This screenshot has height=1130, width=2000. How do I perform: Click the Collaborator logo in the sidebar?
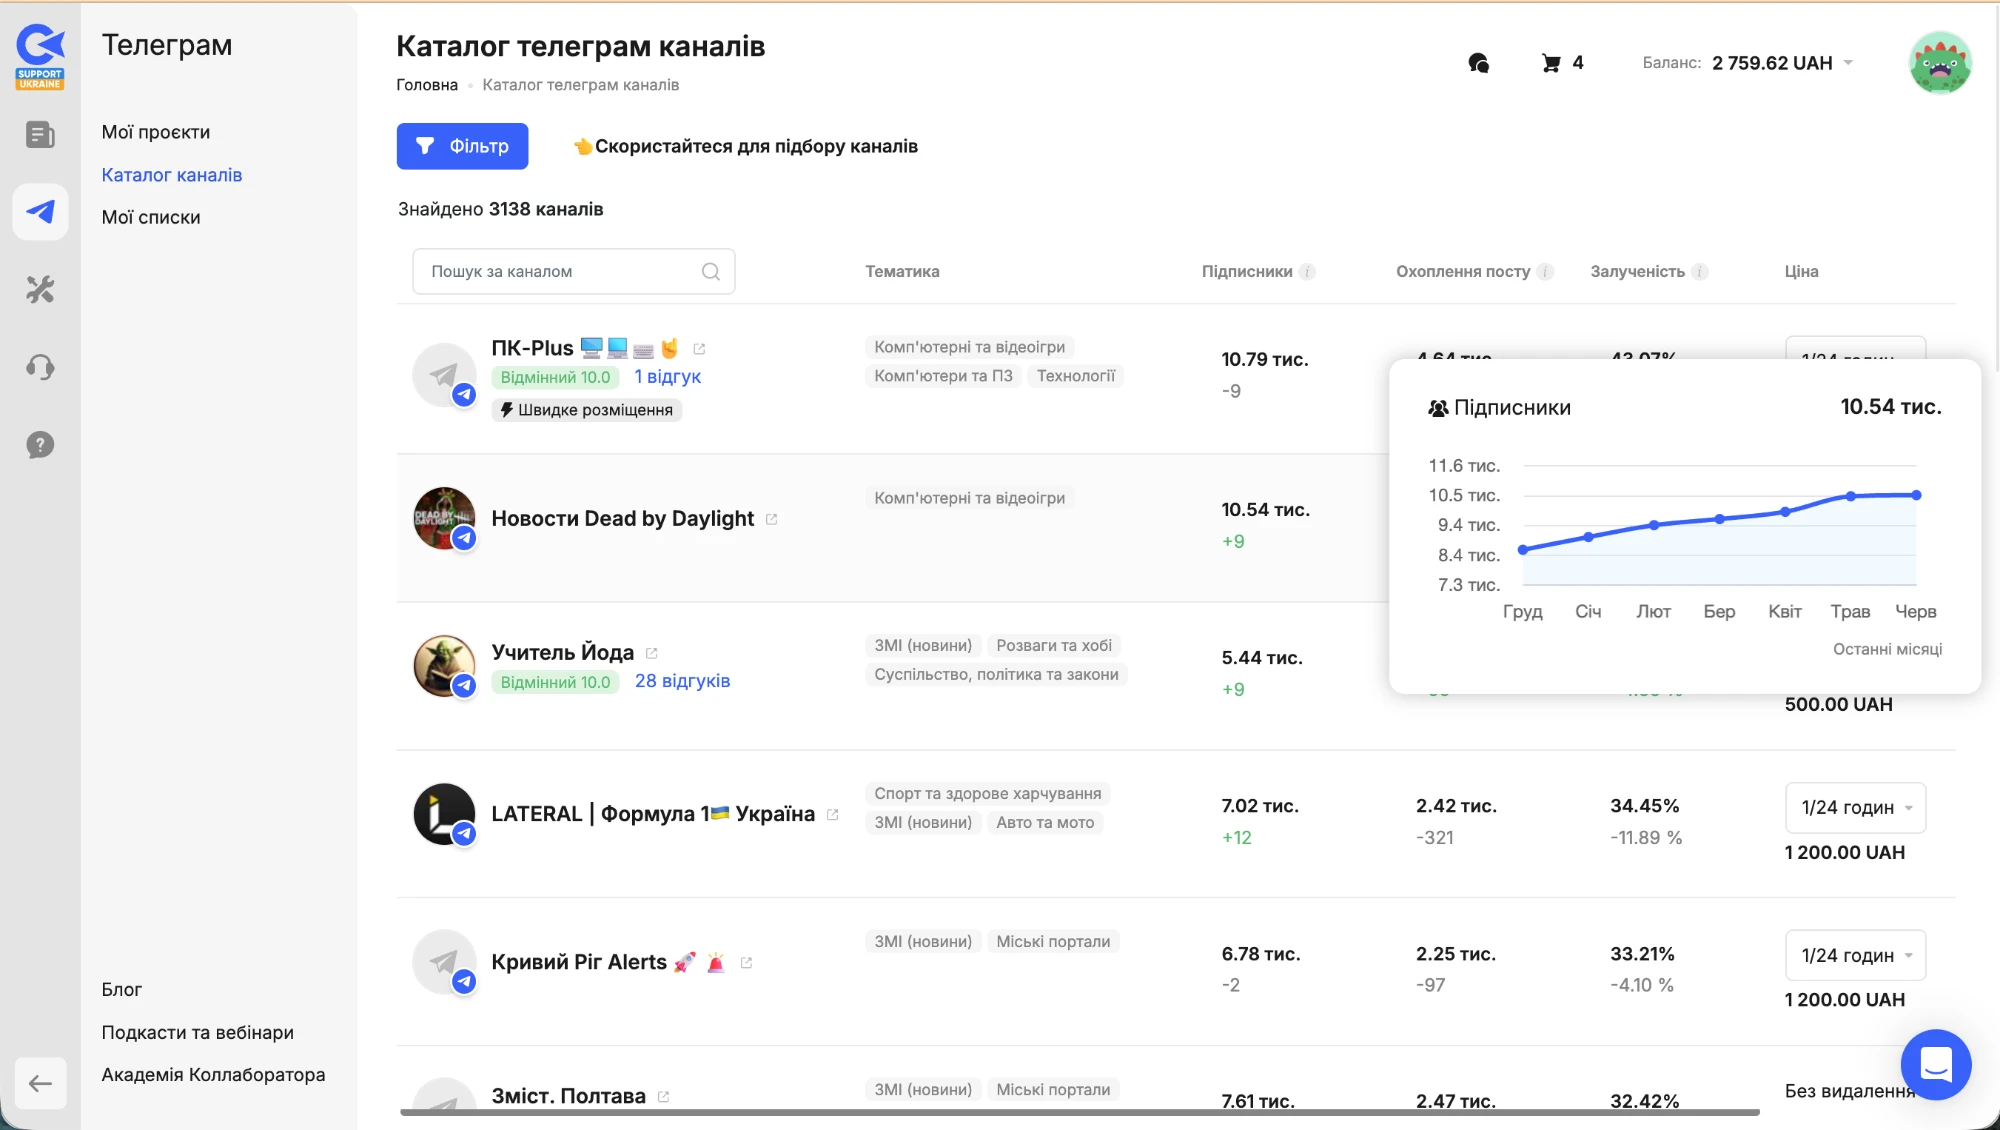tap(40, 57)
